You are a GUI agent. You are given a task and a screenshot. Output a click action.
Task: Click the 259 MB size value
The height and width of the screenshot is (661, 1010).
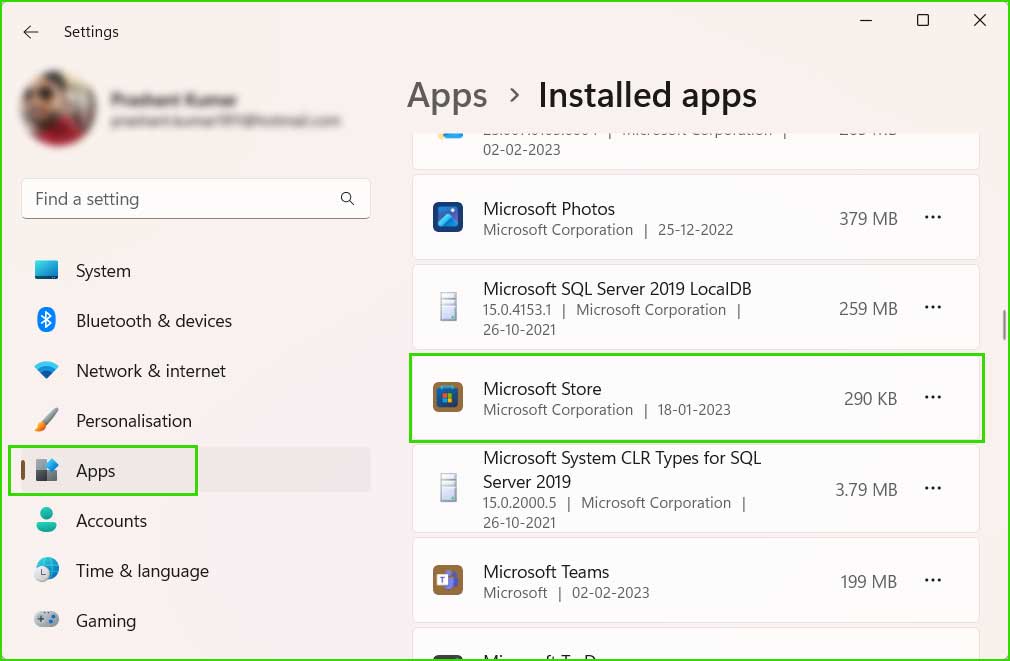pyautogui.click(x=868, y=309)
